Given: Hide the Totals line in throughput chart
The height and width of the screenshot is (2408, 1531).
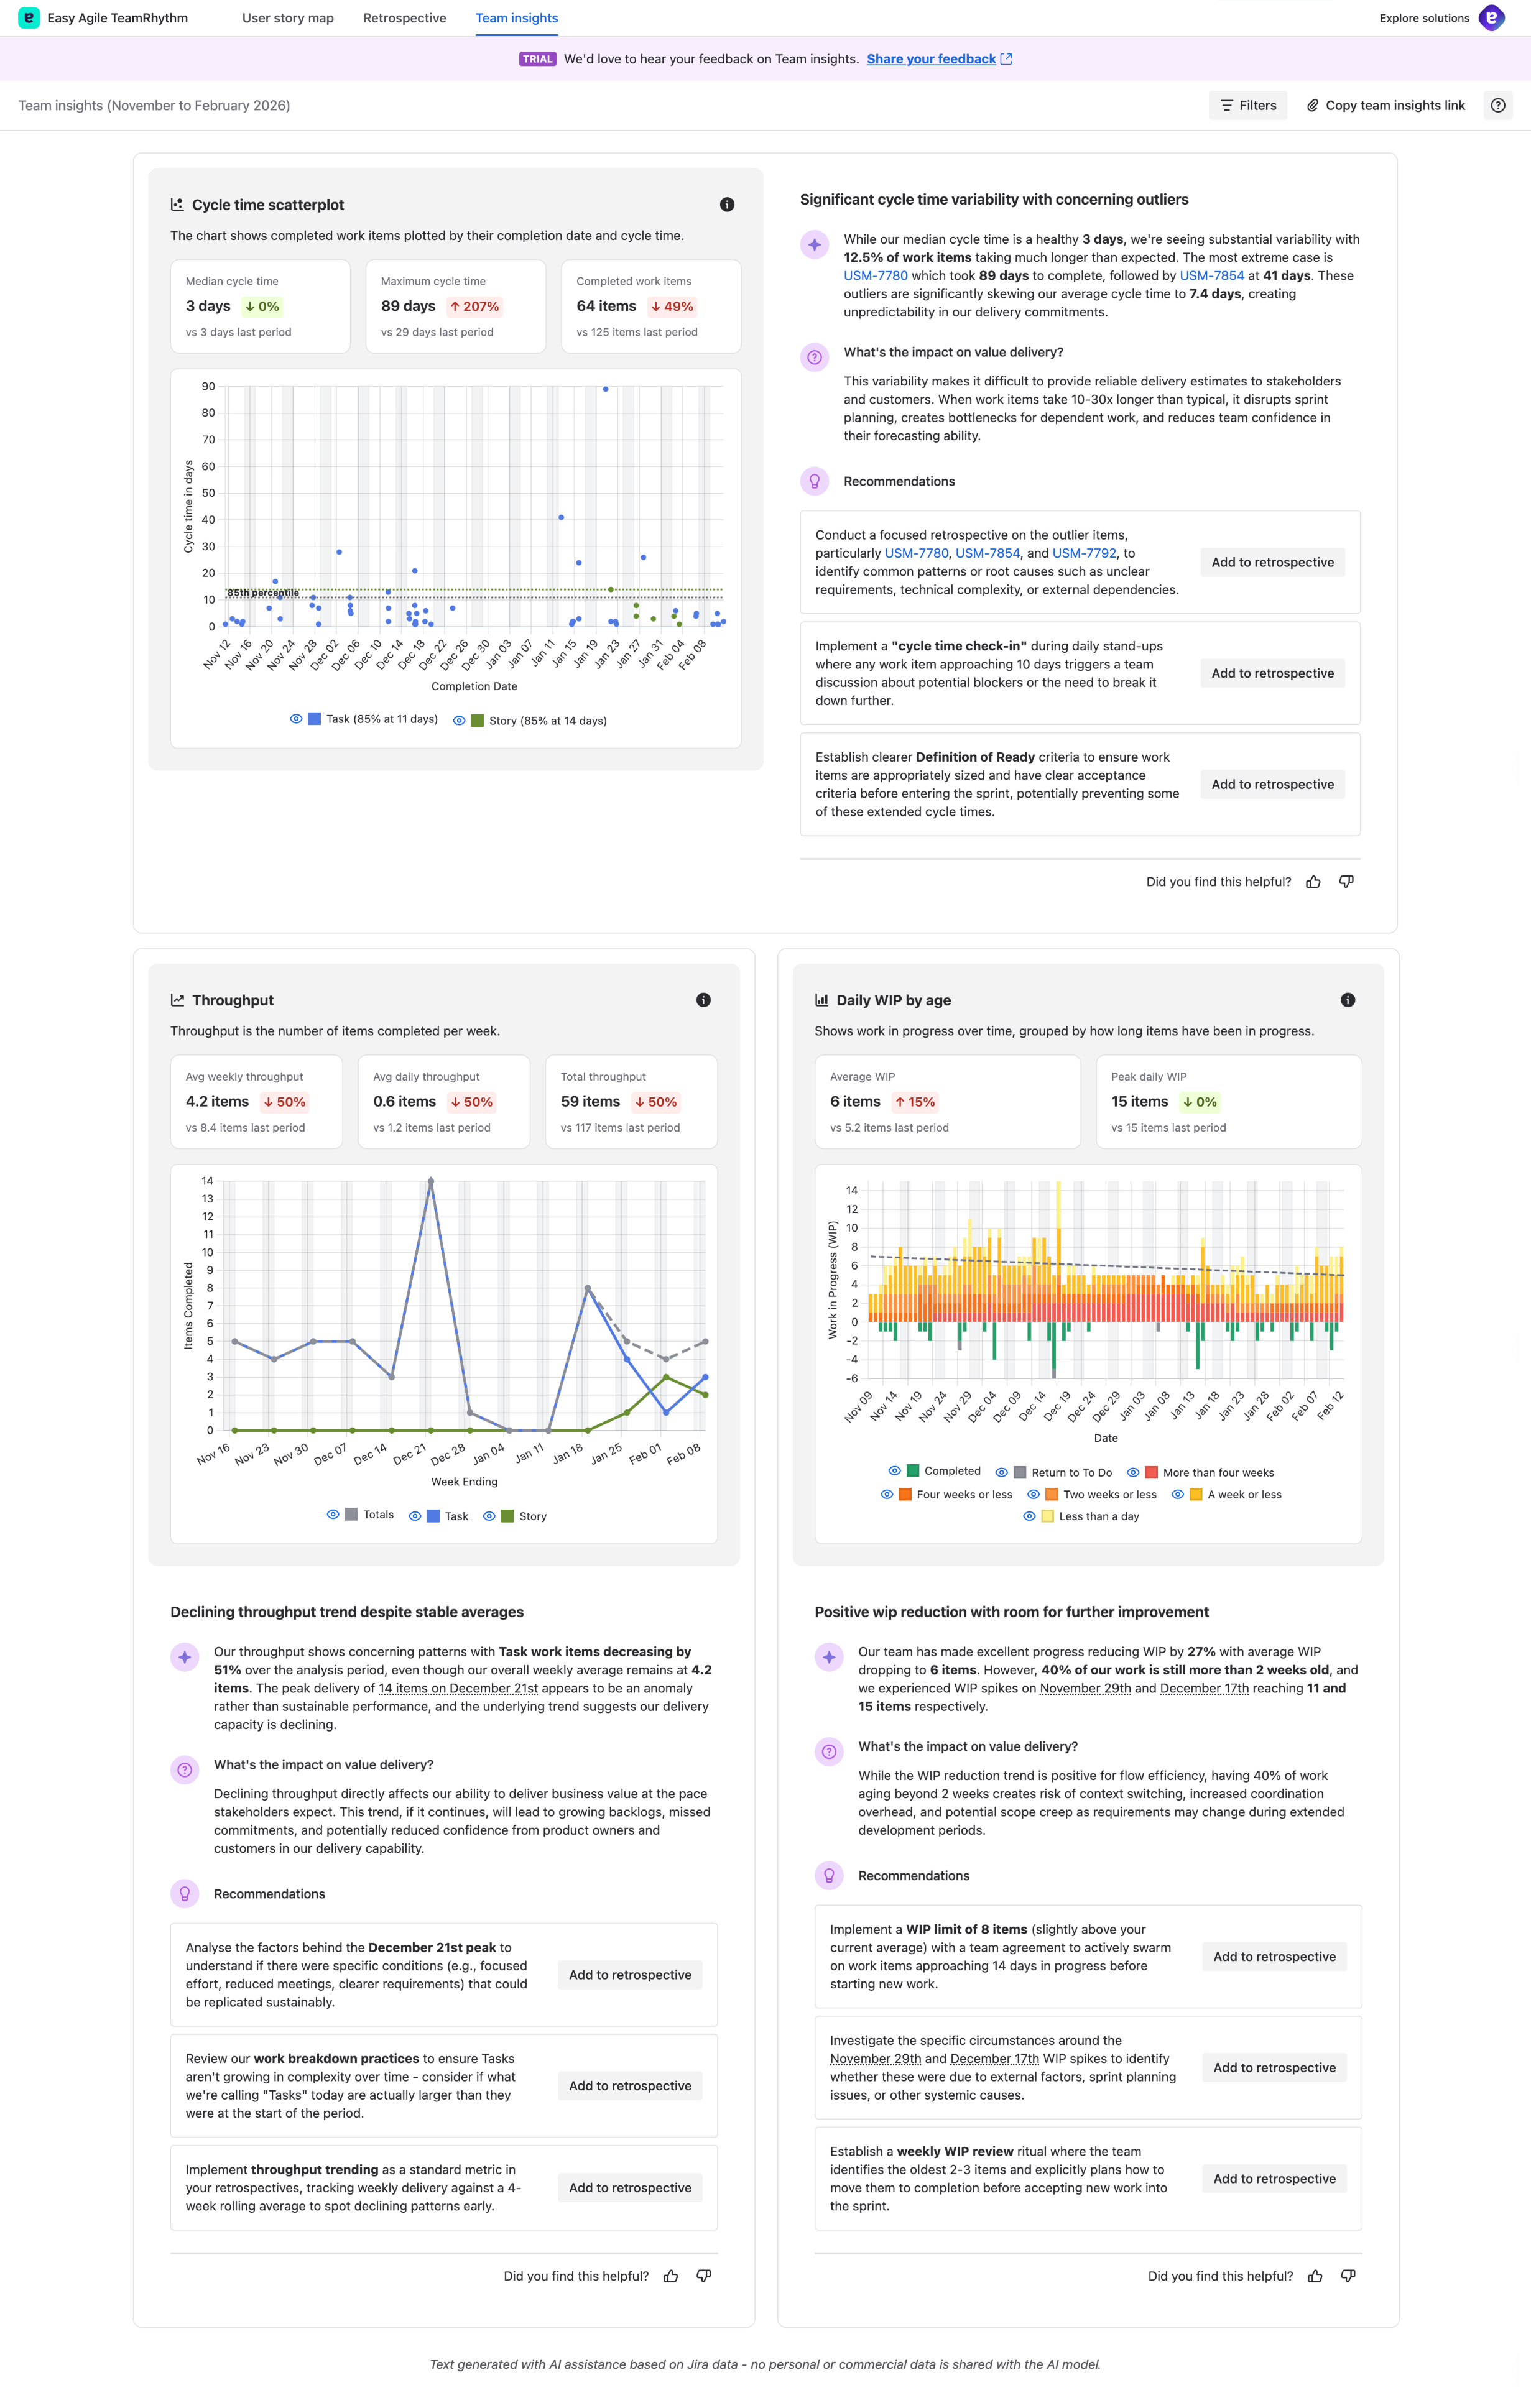Looking at the screenshot, I should pos(333,1514).
